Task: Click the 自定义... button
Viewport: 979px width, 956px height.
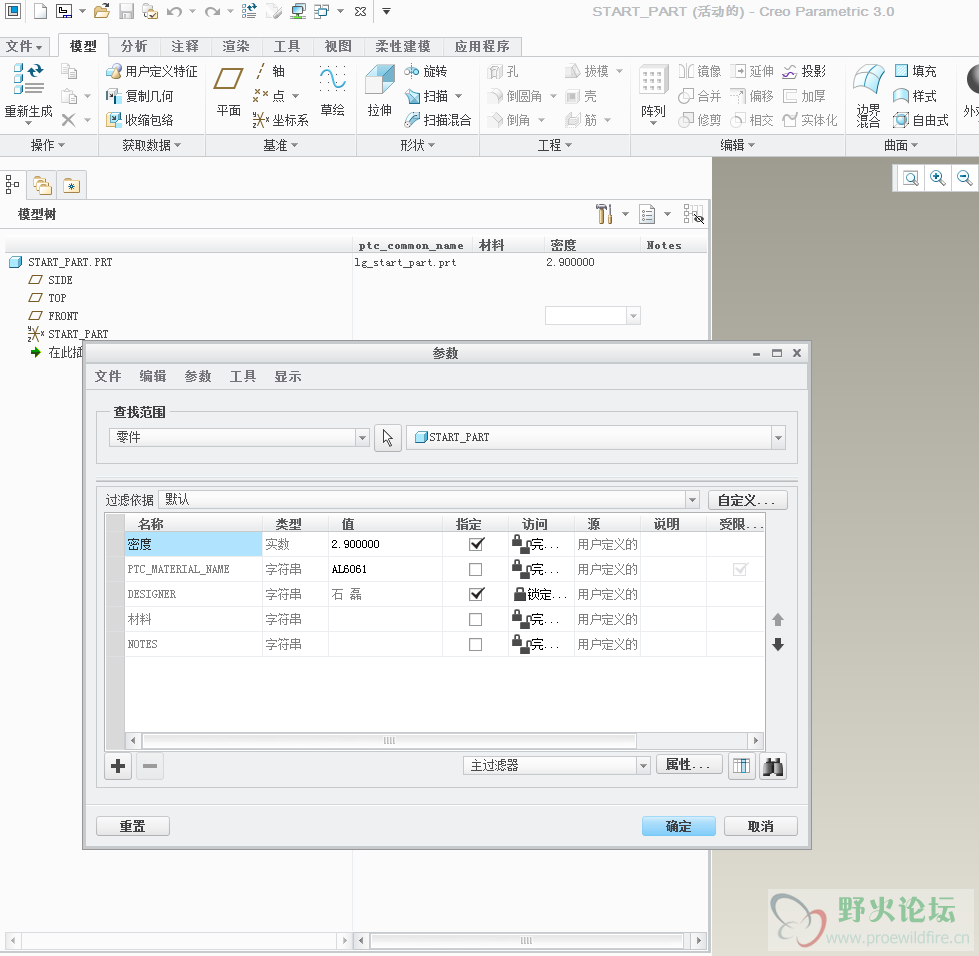Action: click(x=747, y=500)
